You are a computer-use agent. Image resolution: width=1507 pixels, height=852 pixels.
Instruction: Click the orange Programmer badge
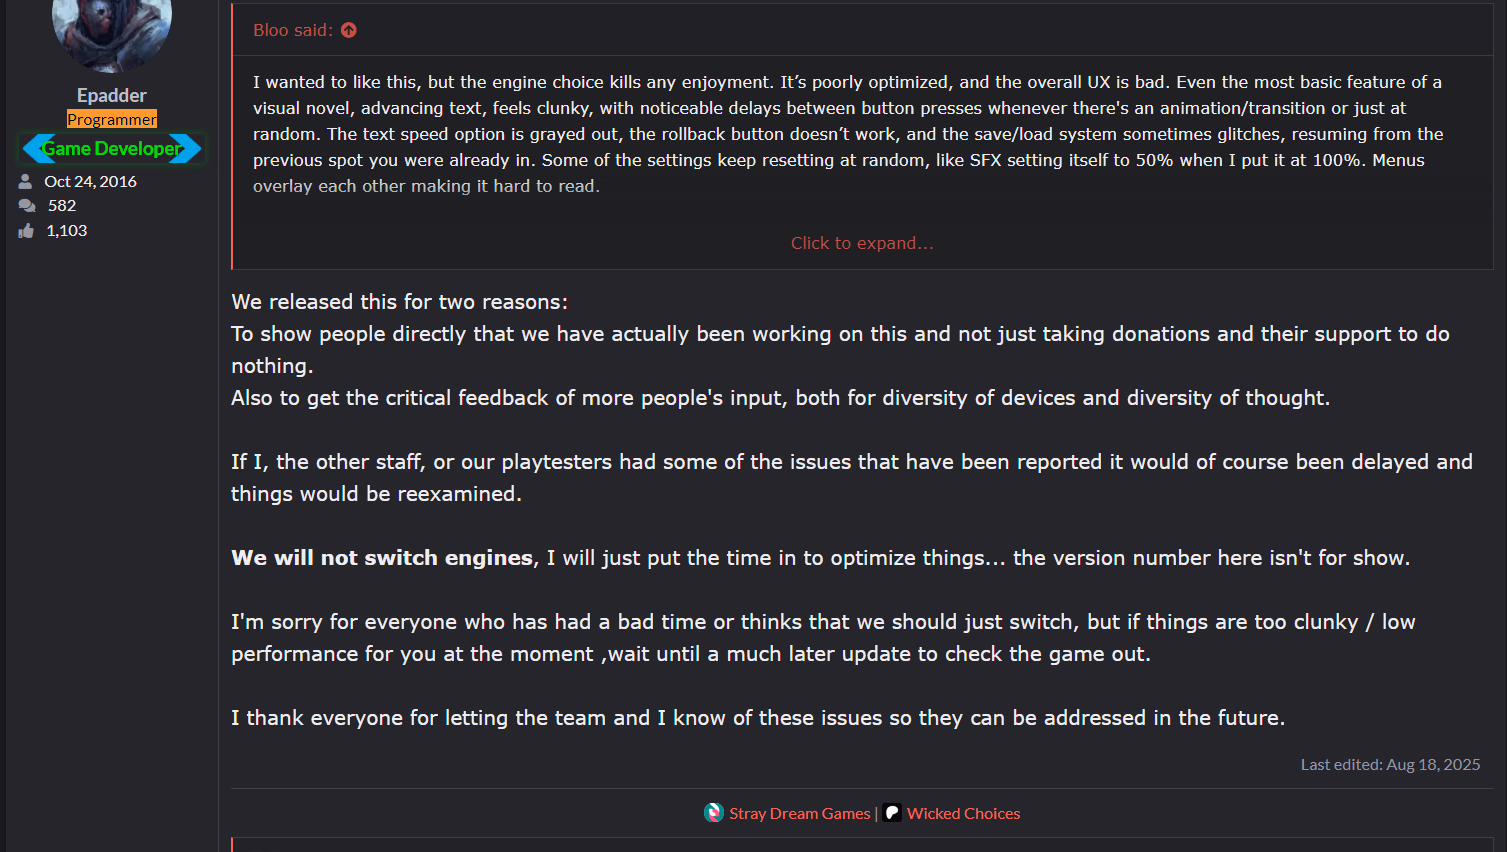pos(112,119)
